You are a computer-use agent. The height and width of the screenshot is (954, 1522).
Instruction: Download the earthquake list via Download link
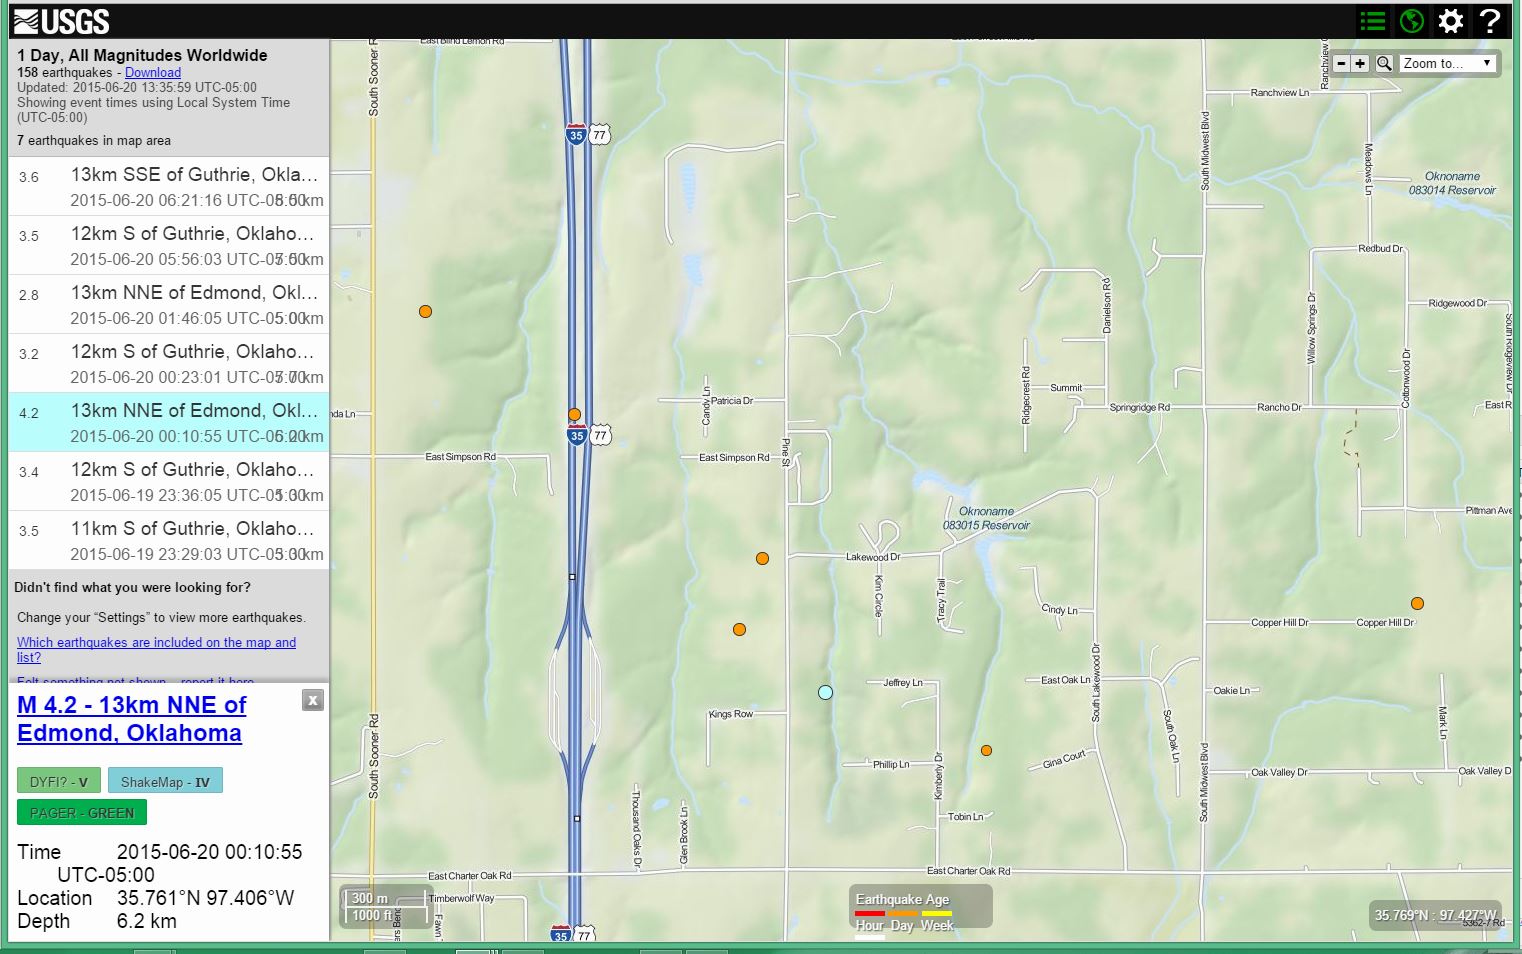coord(153,72)
